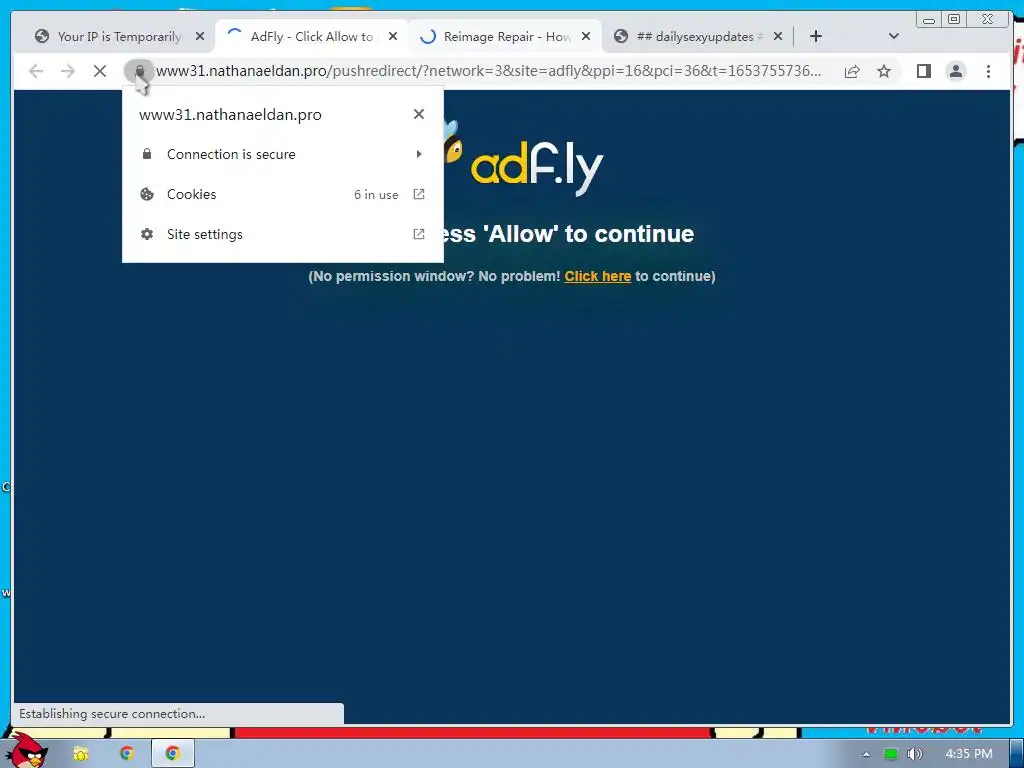Show hidden tray icons arrow
This screenshot has height=768, width=1024.
tap(866, 754)
